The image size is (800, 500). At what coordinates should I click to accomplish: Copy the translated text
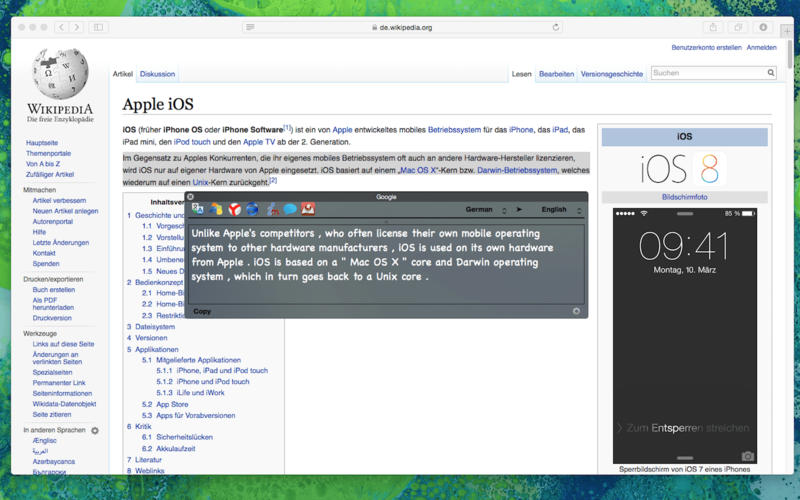[x=202, y=311]
